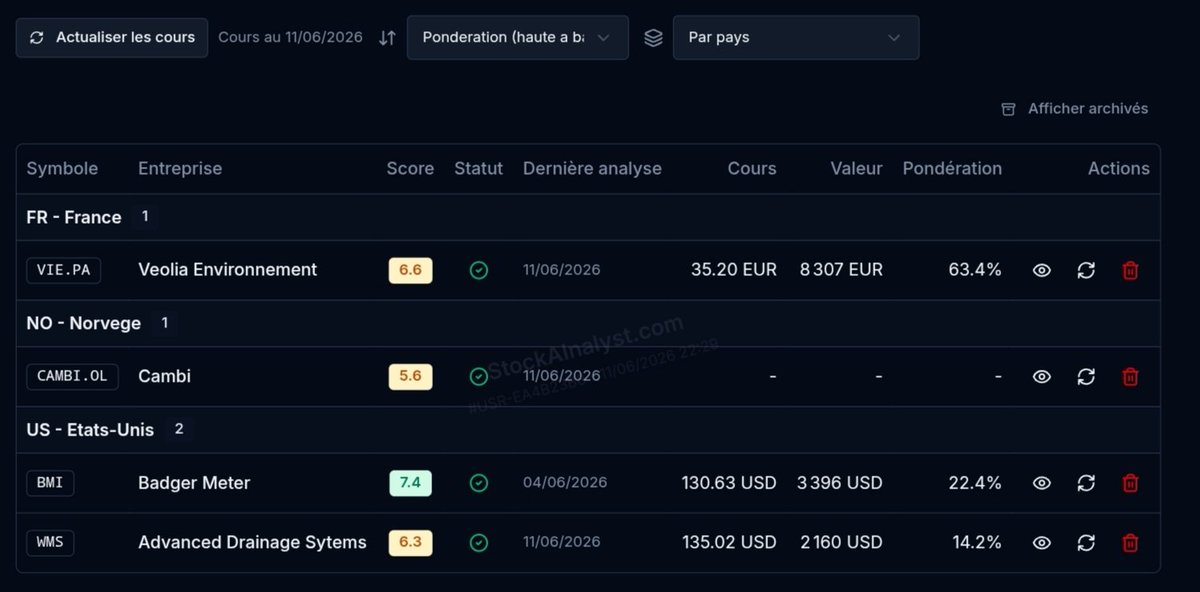This screenshot has width=1200, height=592.
Task: Click Veolia's 6.6 score badge
Action: coord(410,270)
